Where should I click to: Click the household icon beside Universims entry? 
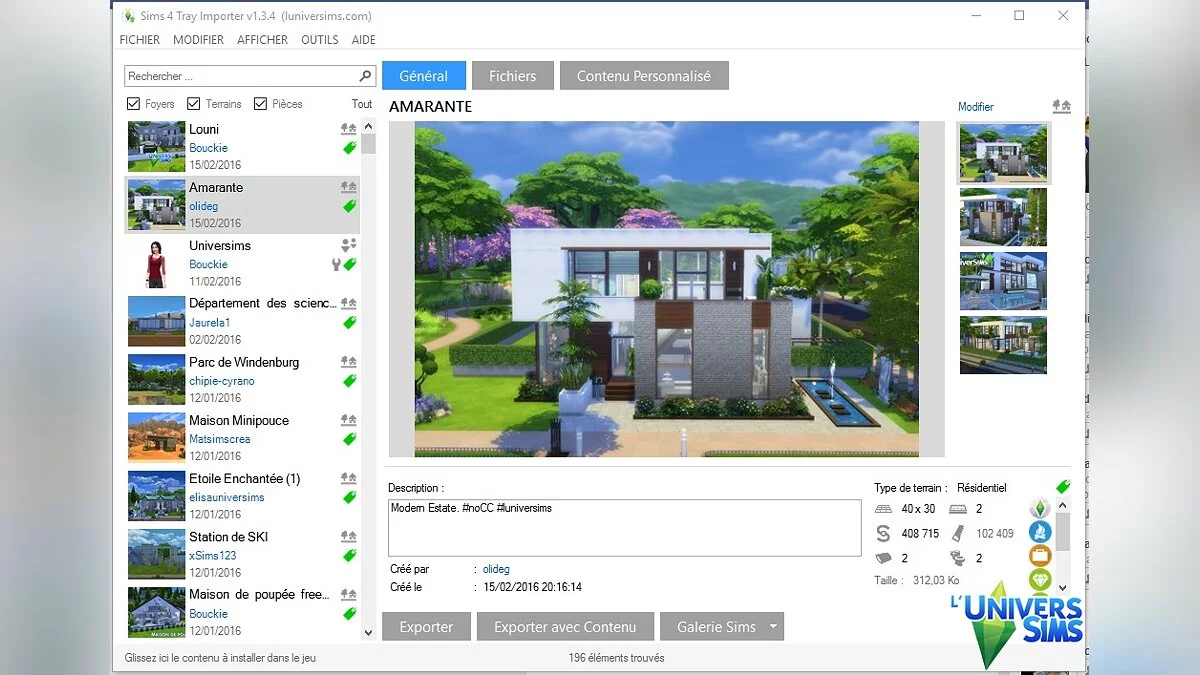(349, 244)
